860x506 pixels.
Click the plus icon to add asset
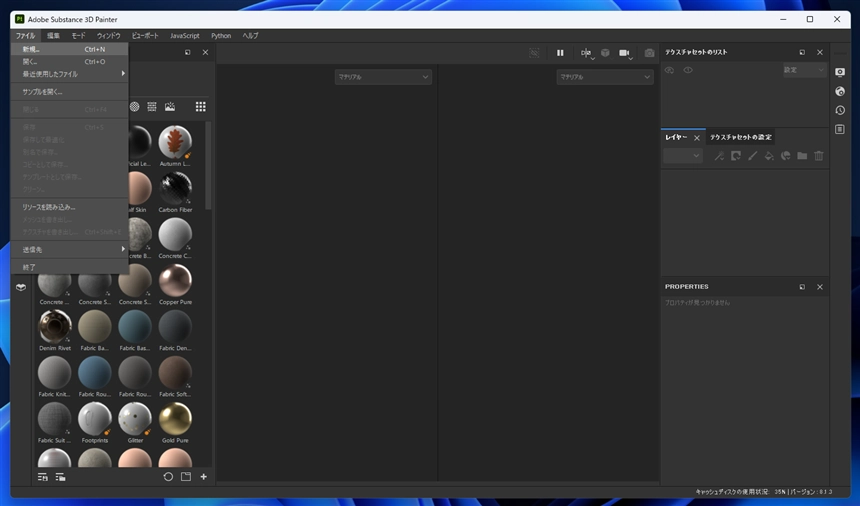(203, 477)
